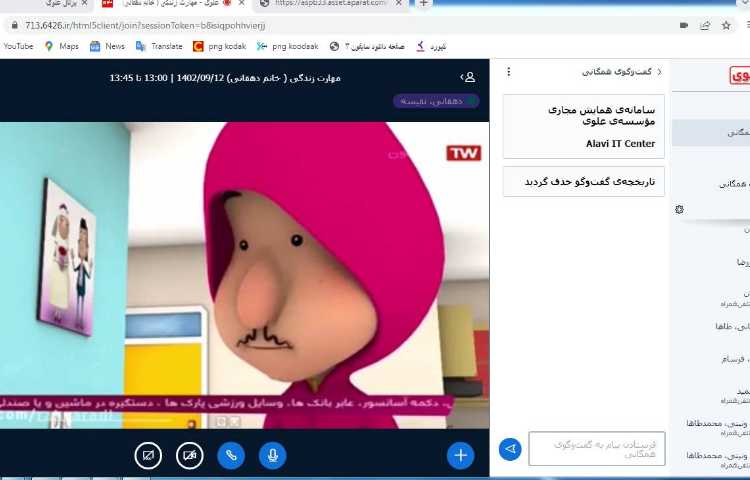
Task: Open the three-dot chat options menu
Action: pos(508,72)
